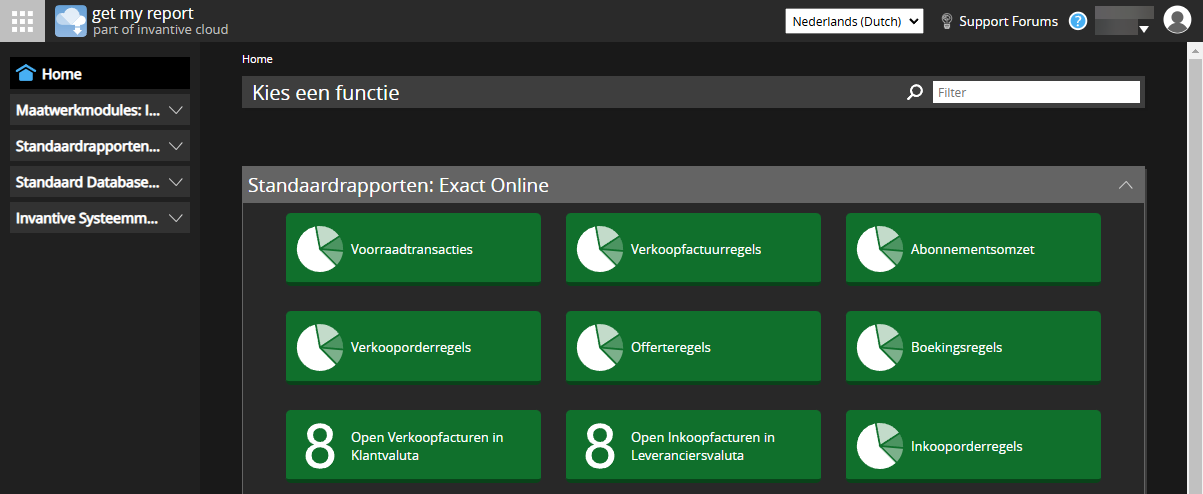
Task: Click the Offerteregels pie chart icon
Action: click(600, 347)
